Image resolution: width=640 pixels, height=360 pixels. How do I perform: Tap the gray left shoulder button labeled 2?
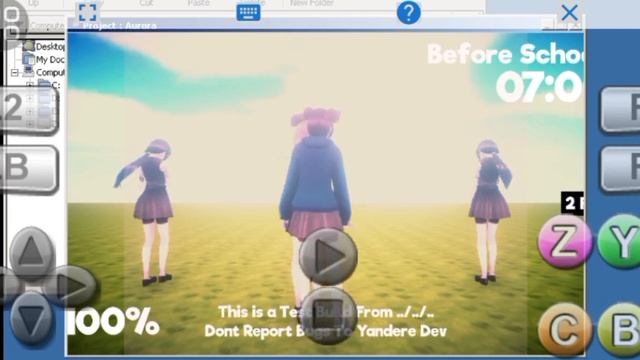click(x=28, y=109)
